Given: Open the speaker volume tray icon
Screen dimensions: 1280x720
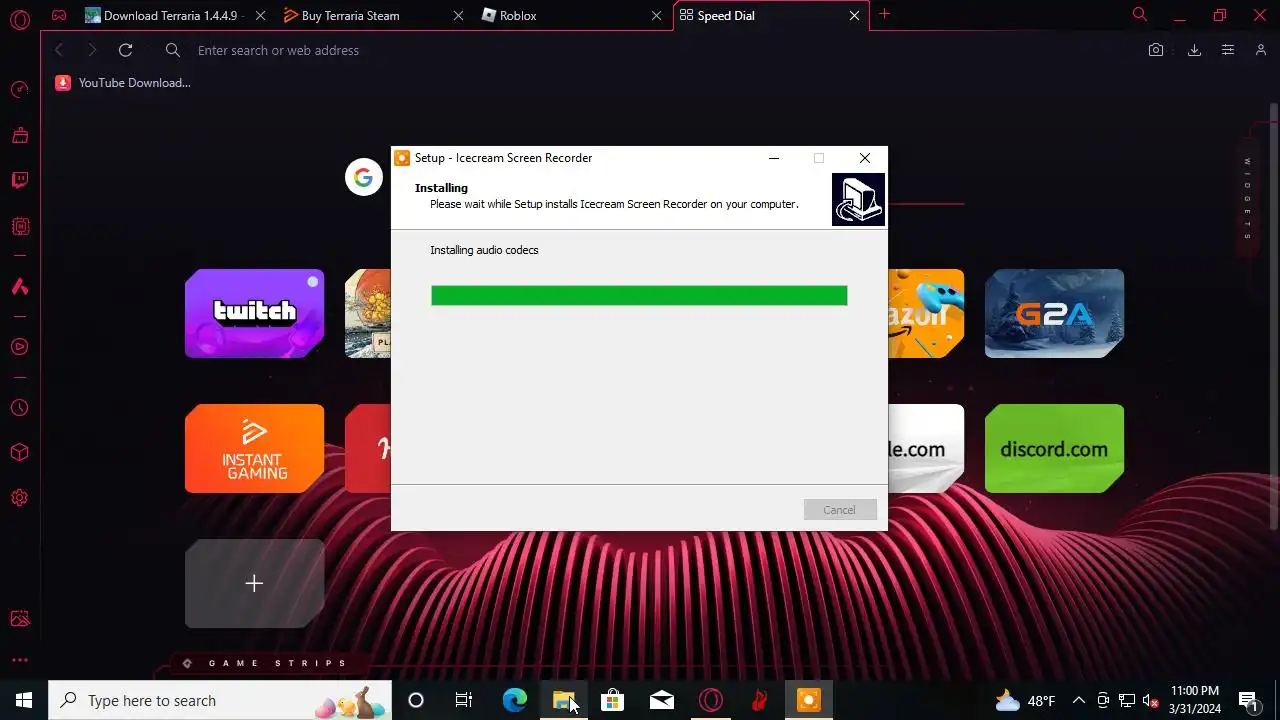Looking at the screenshot, I should pyautogui.click(x=1151, y=700).
